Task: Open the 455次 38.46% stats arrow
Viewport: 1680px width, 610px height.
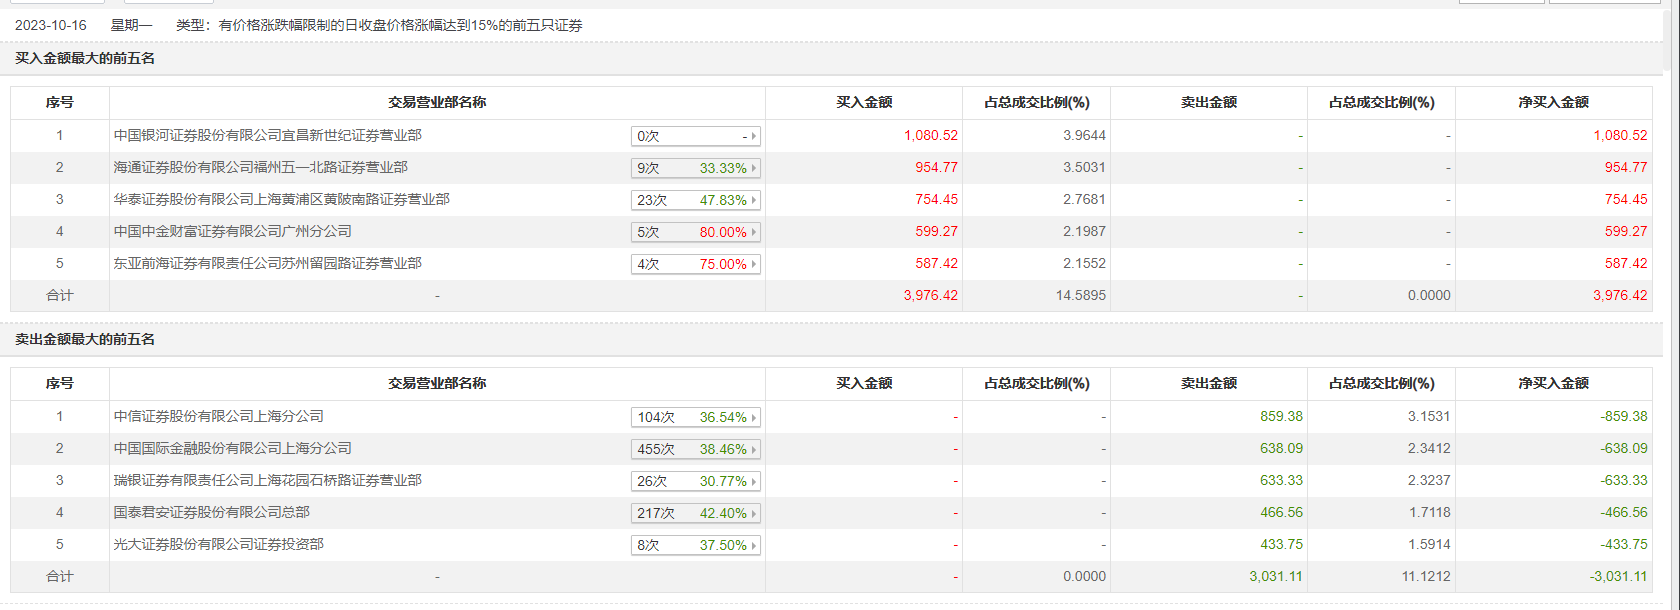Action: [753, 449]
